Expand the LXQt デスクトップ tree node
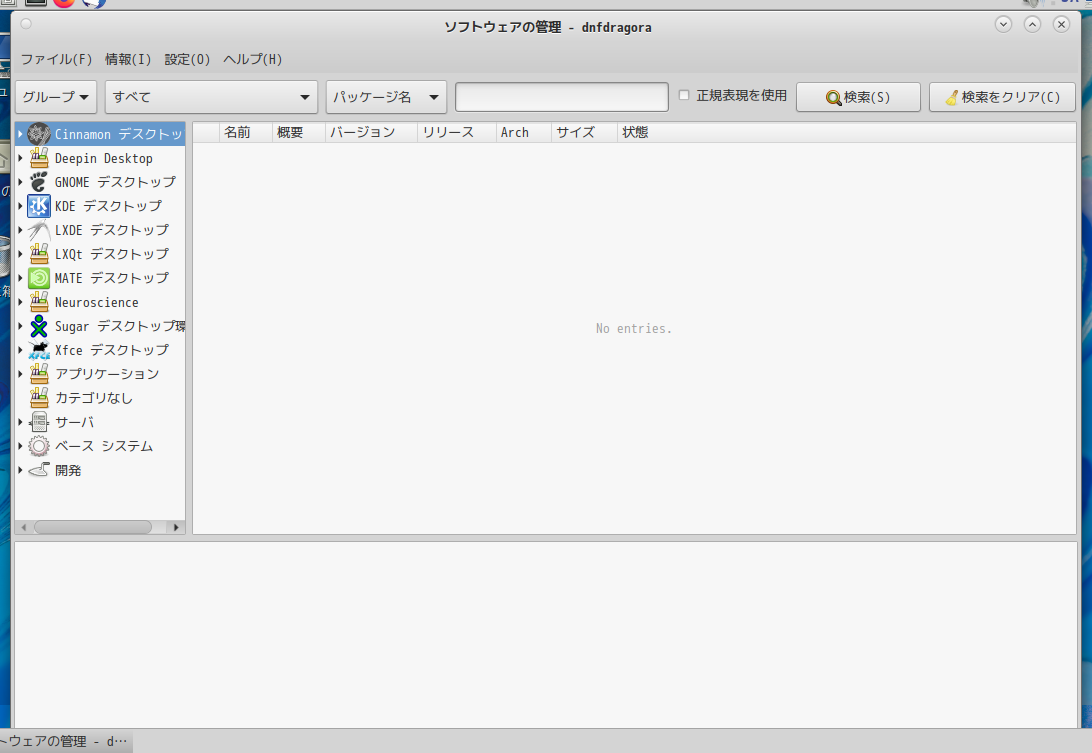This screenshot has height=753, width=1092. (x=20, y=254)
